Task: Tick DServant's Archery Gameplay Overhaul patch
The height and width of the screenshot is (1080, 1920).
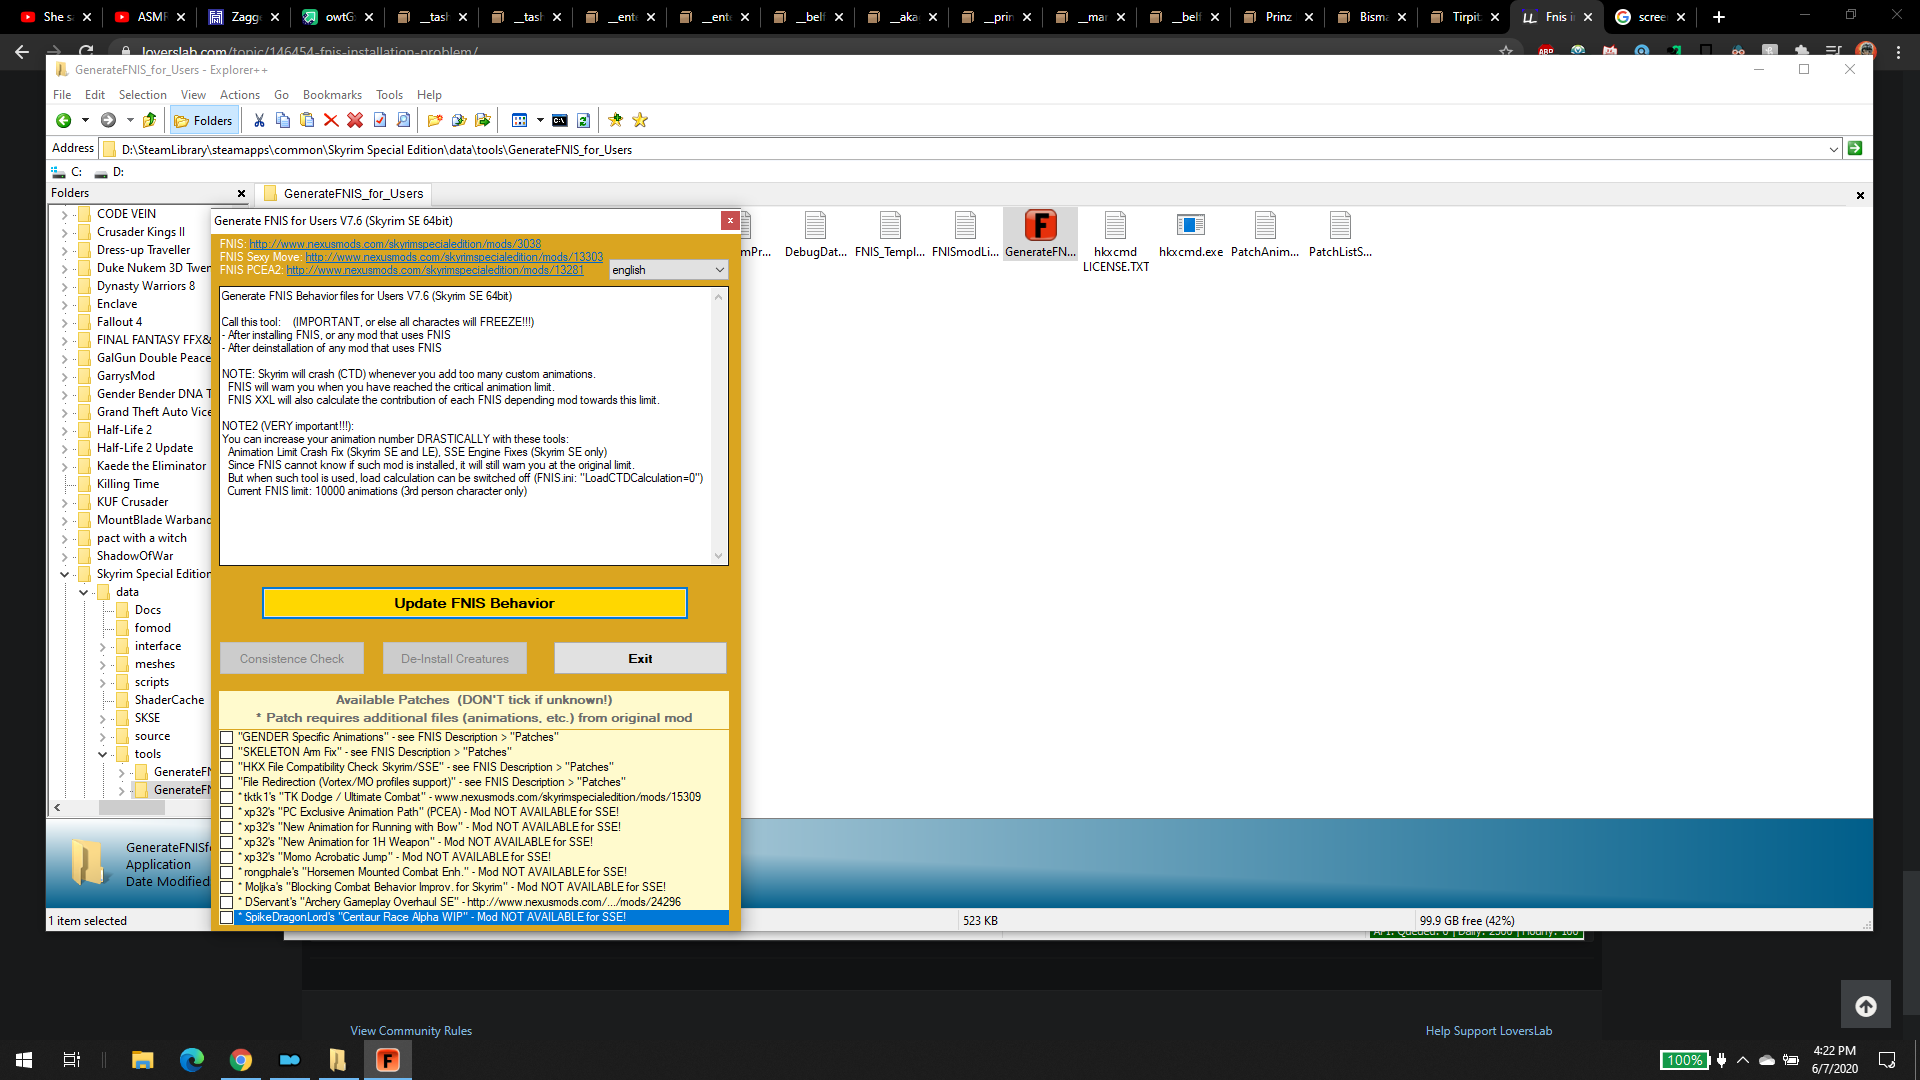Action: [x=227, y=903]
